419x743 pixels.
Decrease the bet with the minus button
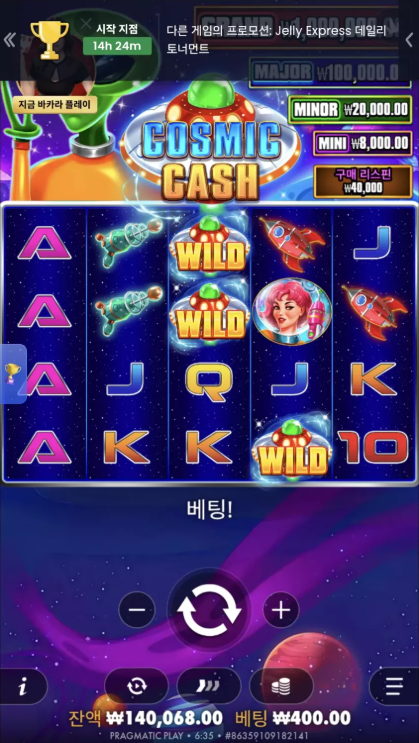pos(137,610)
